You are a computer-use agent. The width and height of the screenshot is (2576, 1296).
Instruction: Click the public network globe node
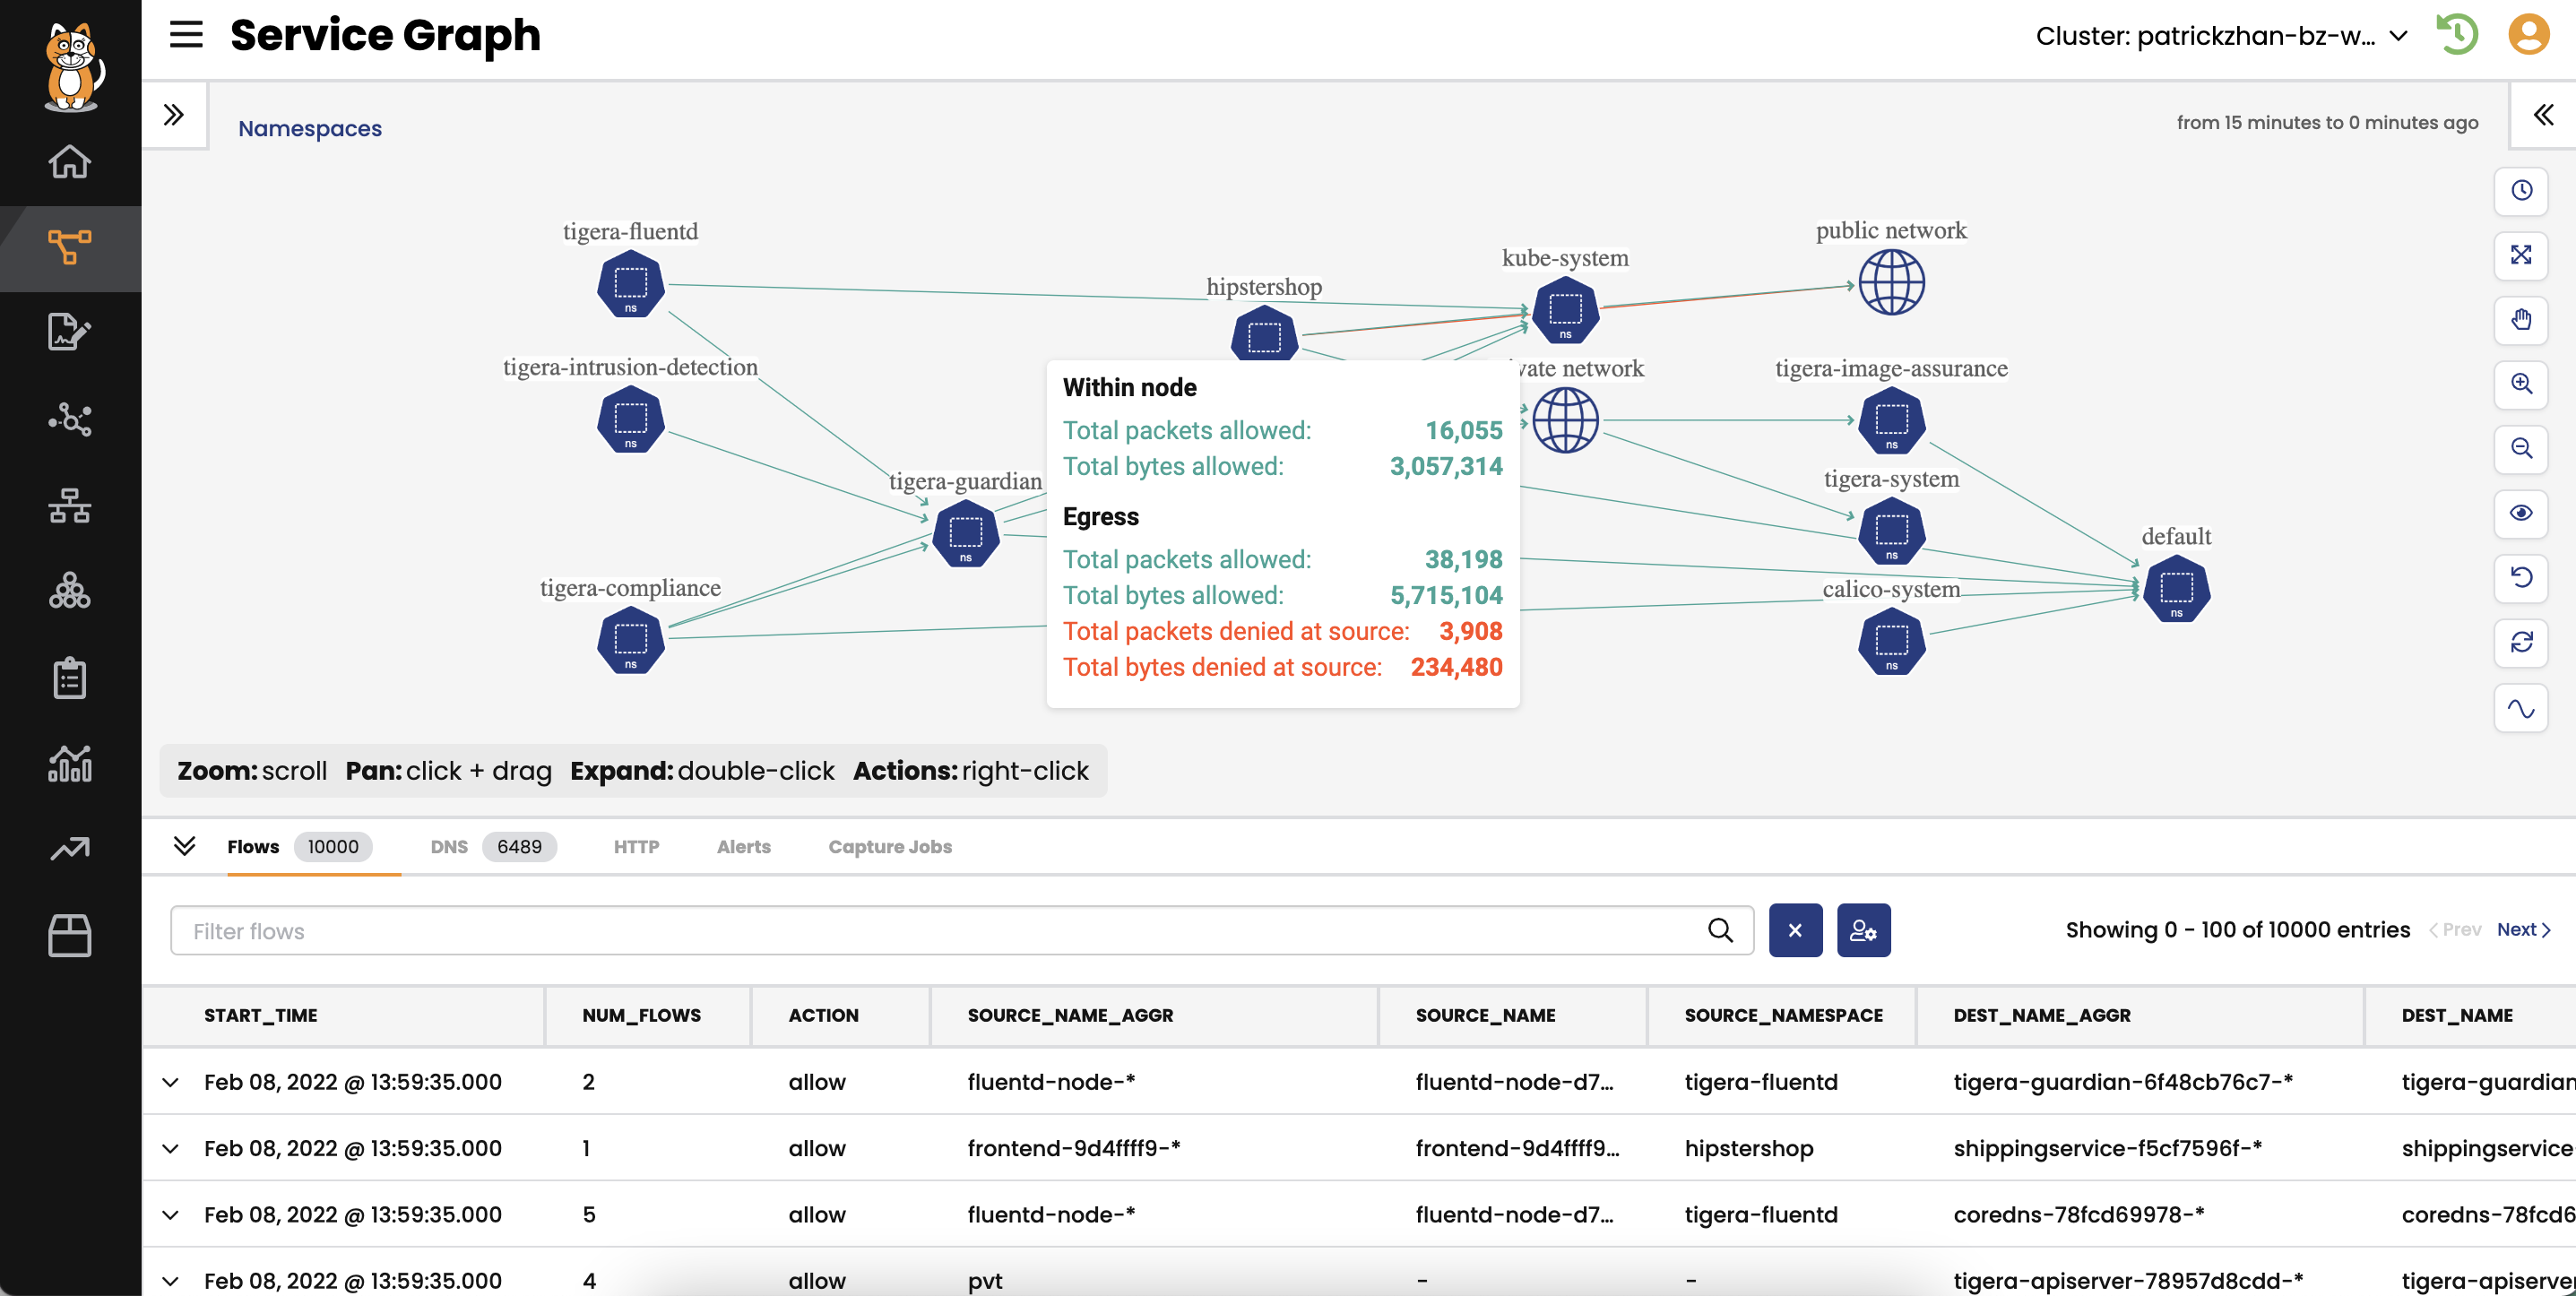click(1891, 283)
